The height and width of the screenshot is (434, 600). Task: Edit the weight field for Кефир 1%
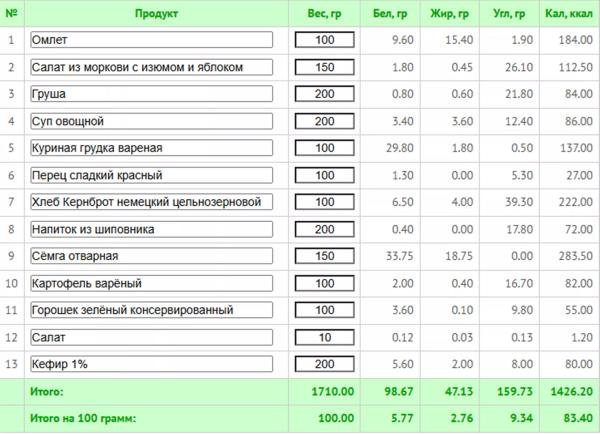(x=324, y=364)
